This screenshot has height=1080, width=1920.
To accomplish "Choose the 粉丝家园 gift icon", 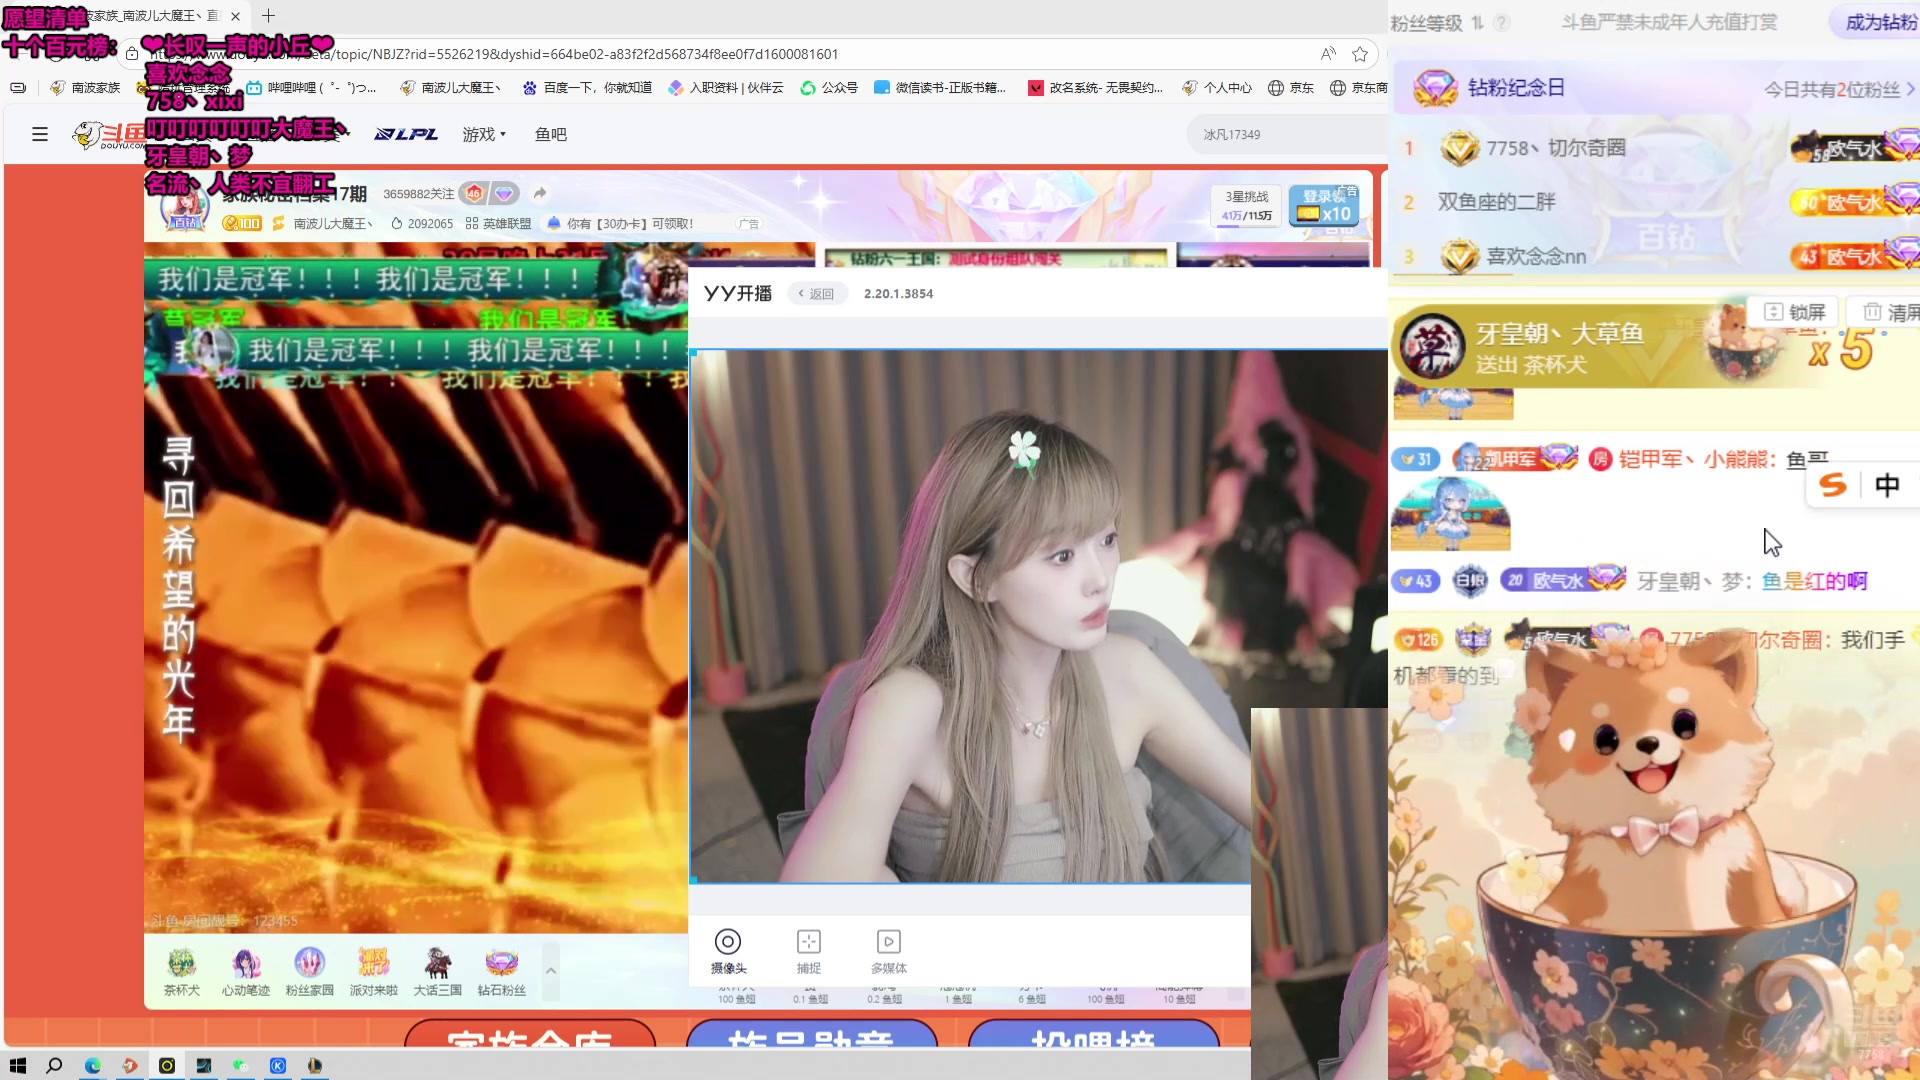I will 310,972.
